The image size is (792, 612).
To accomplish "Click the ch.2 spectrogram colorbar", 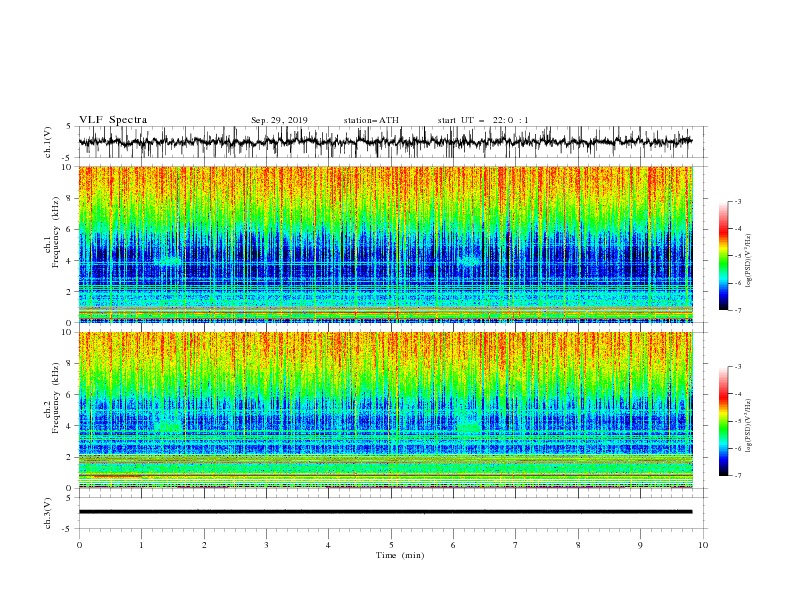I will click(x=723, y=421).
